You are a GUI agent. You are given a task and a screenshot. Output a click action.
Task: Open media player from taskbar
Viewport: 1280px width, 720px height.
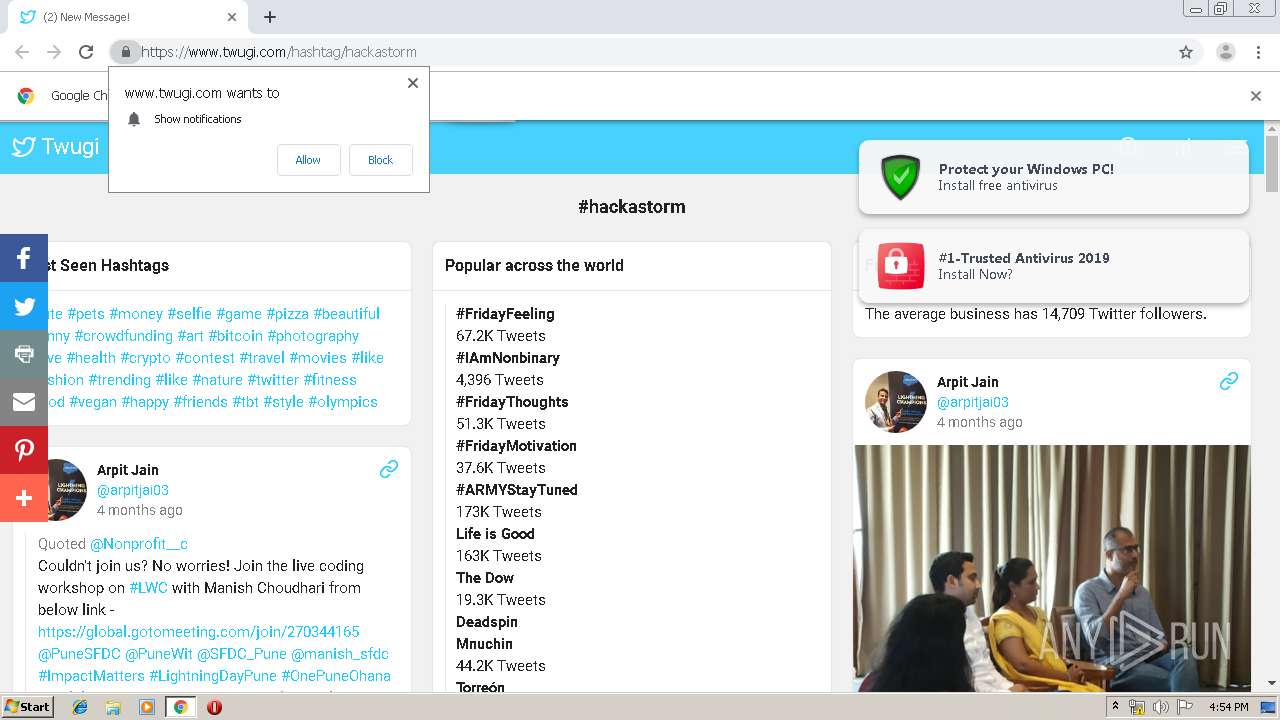pos(147,707)
